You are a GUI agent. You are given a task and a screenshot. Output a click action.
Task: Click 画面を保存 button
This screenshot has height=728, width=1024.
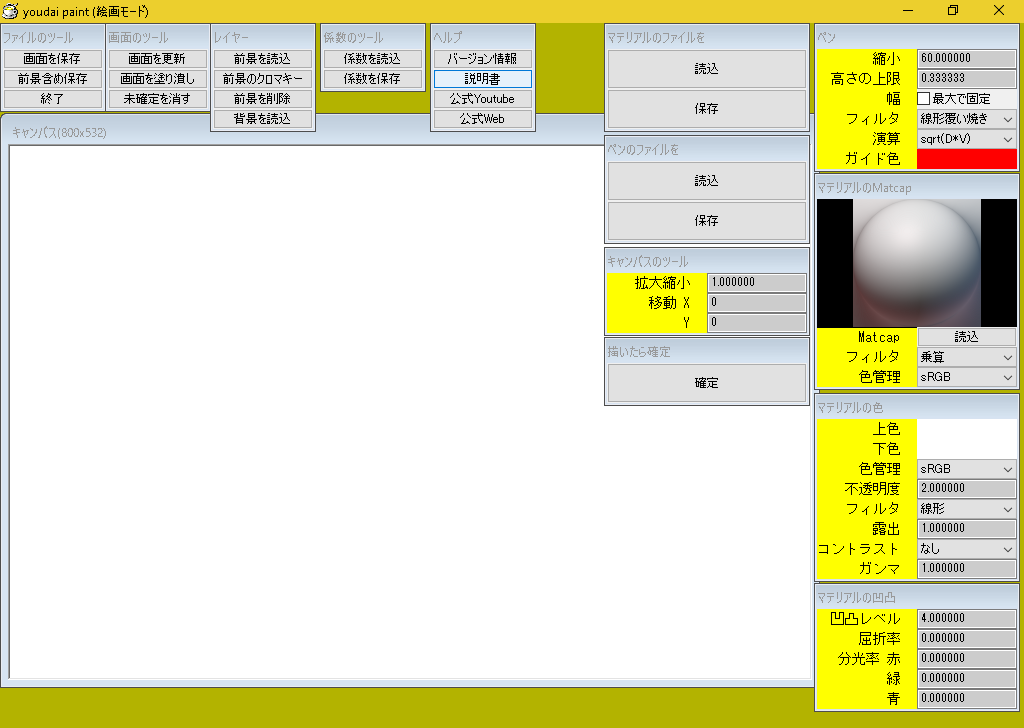point(53,59)
